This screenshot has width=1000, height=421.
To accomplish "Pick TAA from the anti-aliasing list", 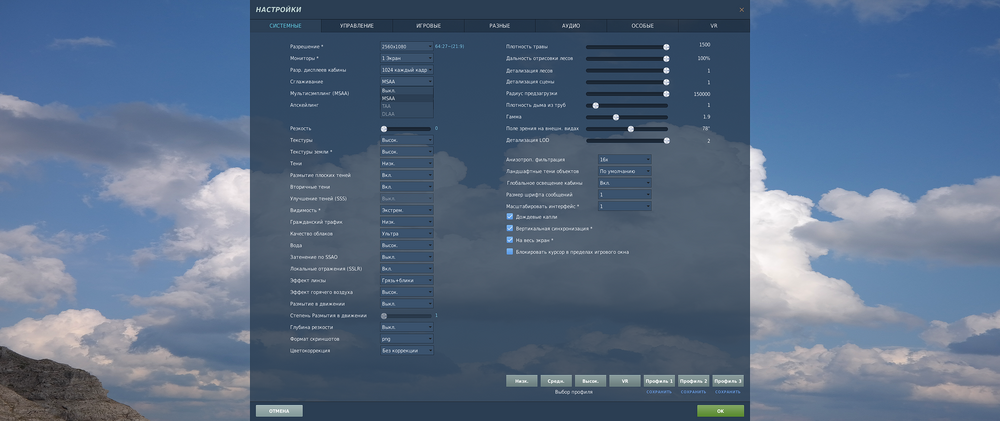I will (407, 106).
